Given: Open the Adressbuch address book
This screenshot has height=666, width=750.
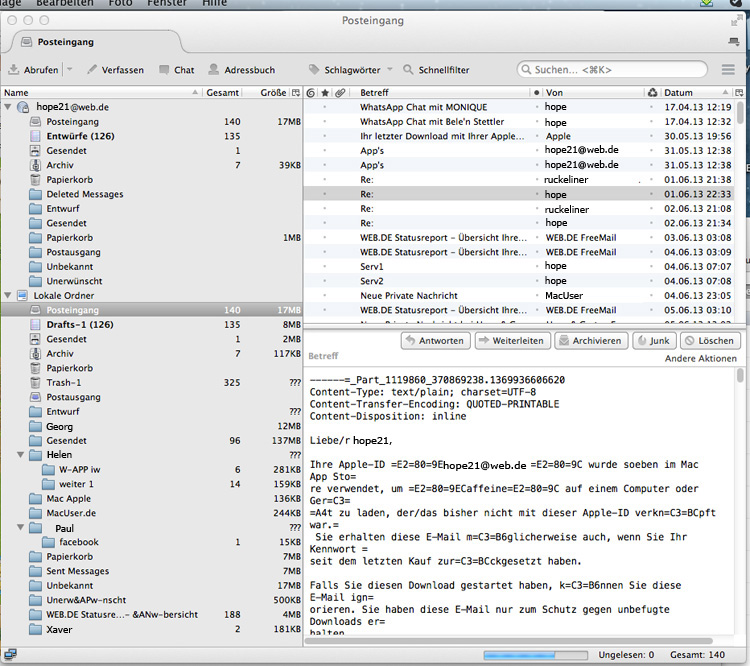Looking at the screenshot, I should click(x=241, y=70).
